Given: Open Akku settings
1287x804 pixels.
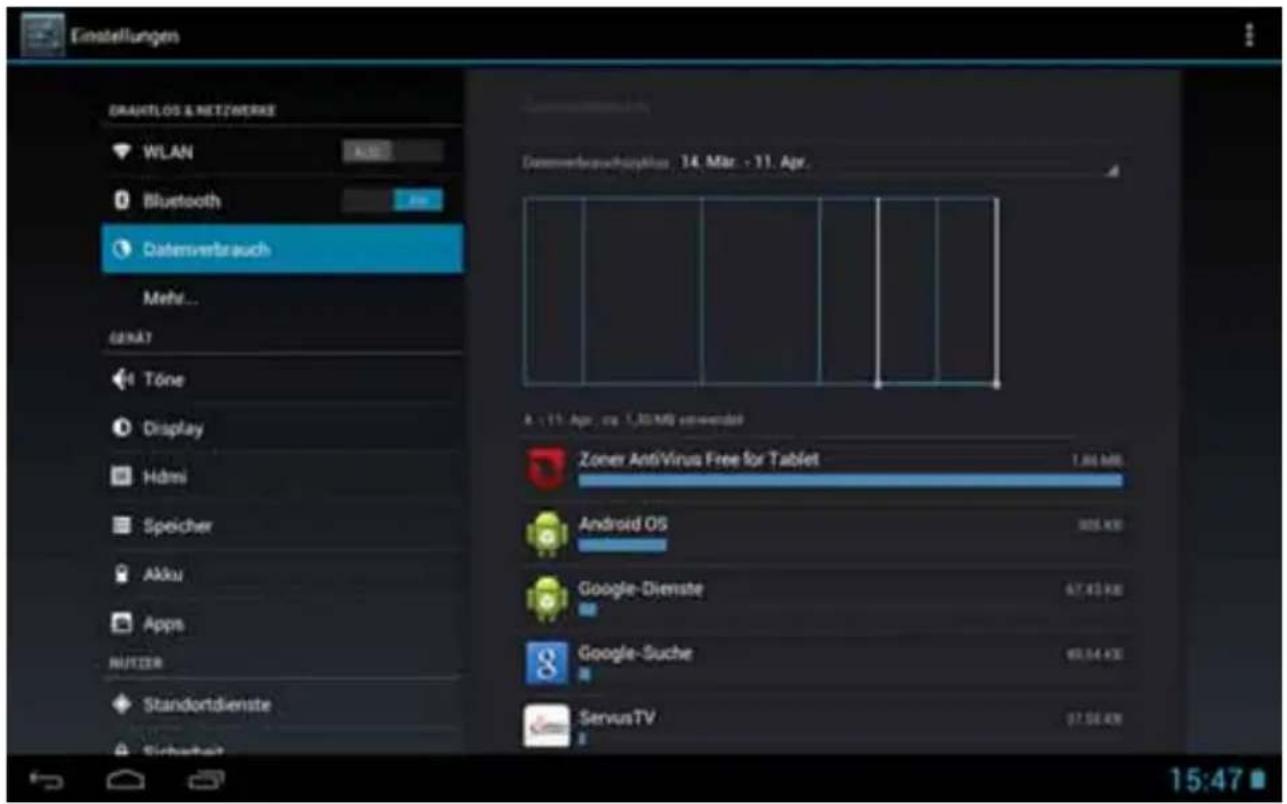Looking at the screenshot, I should click(x=282, y=575).
